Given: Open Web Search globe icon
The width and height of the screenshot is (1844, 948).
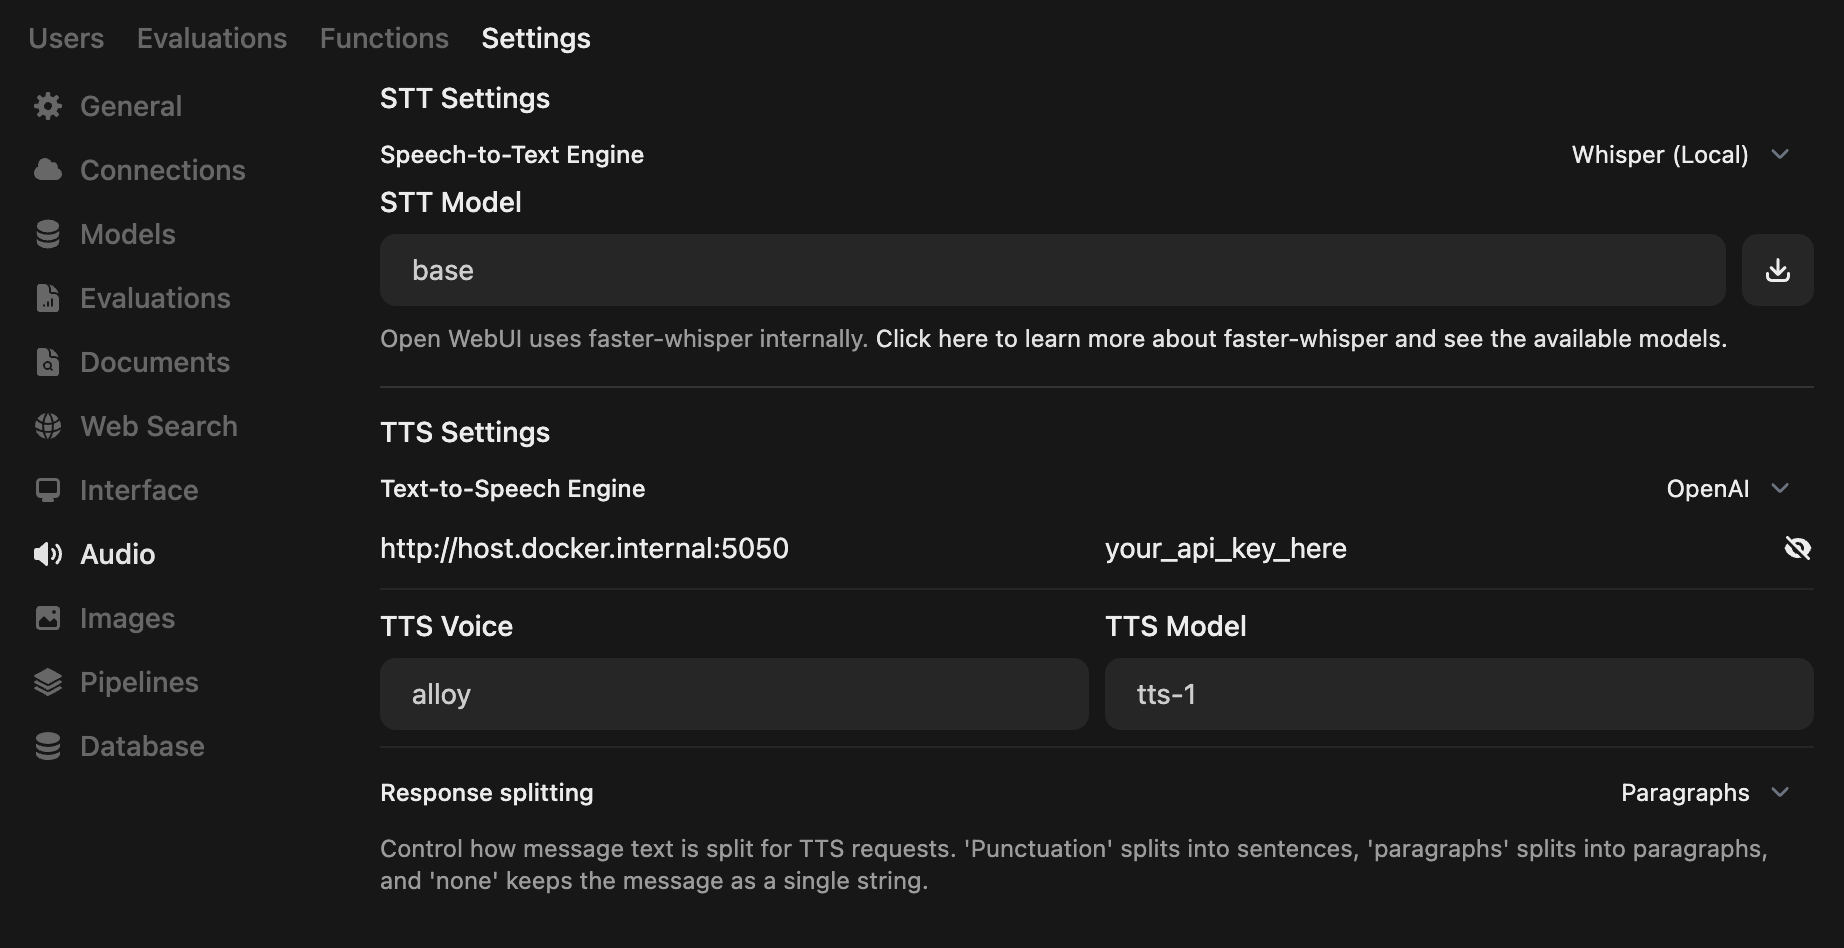Looking at the screenshot, I should point(48,426).
